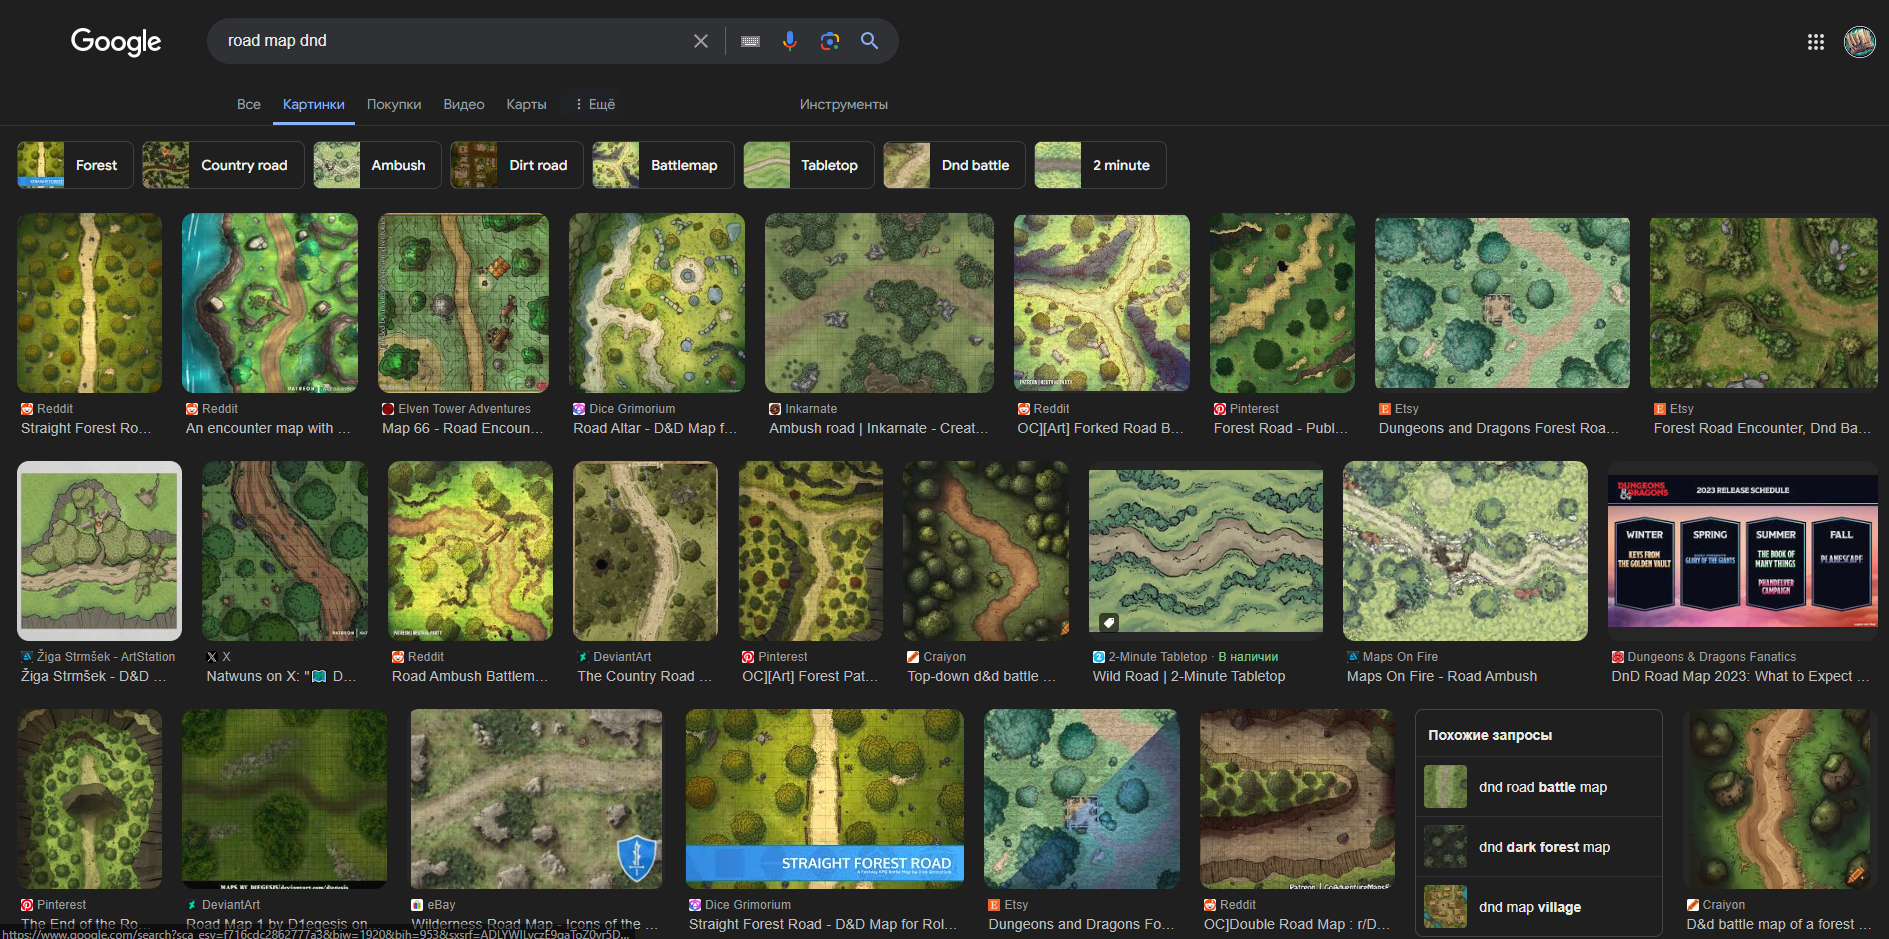The height and width of the screenshot is (939, 1889).
Task: Click the Google logo
Action: [x=115, y=41]
